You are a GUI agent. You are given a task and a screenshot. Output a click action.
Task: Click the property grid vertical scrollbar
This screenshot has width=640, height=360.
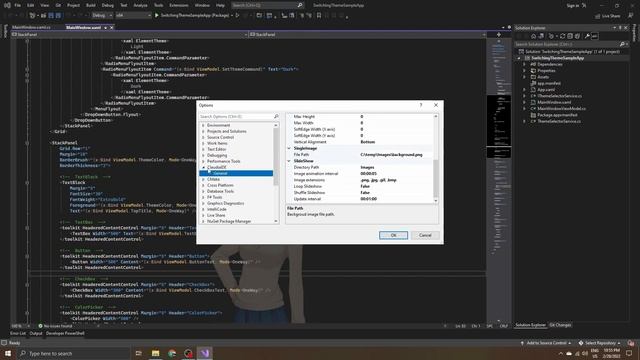point(436,158)
